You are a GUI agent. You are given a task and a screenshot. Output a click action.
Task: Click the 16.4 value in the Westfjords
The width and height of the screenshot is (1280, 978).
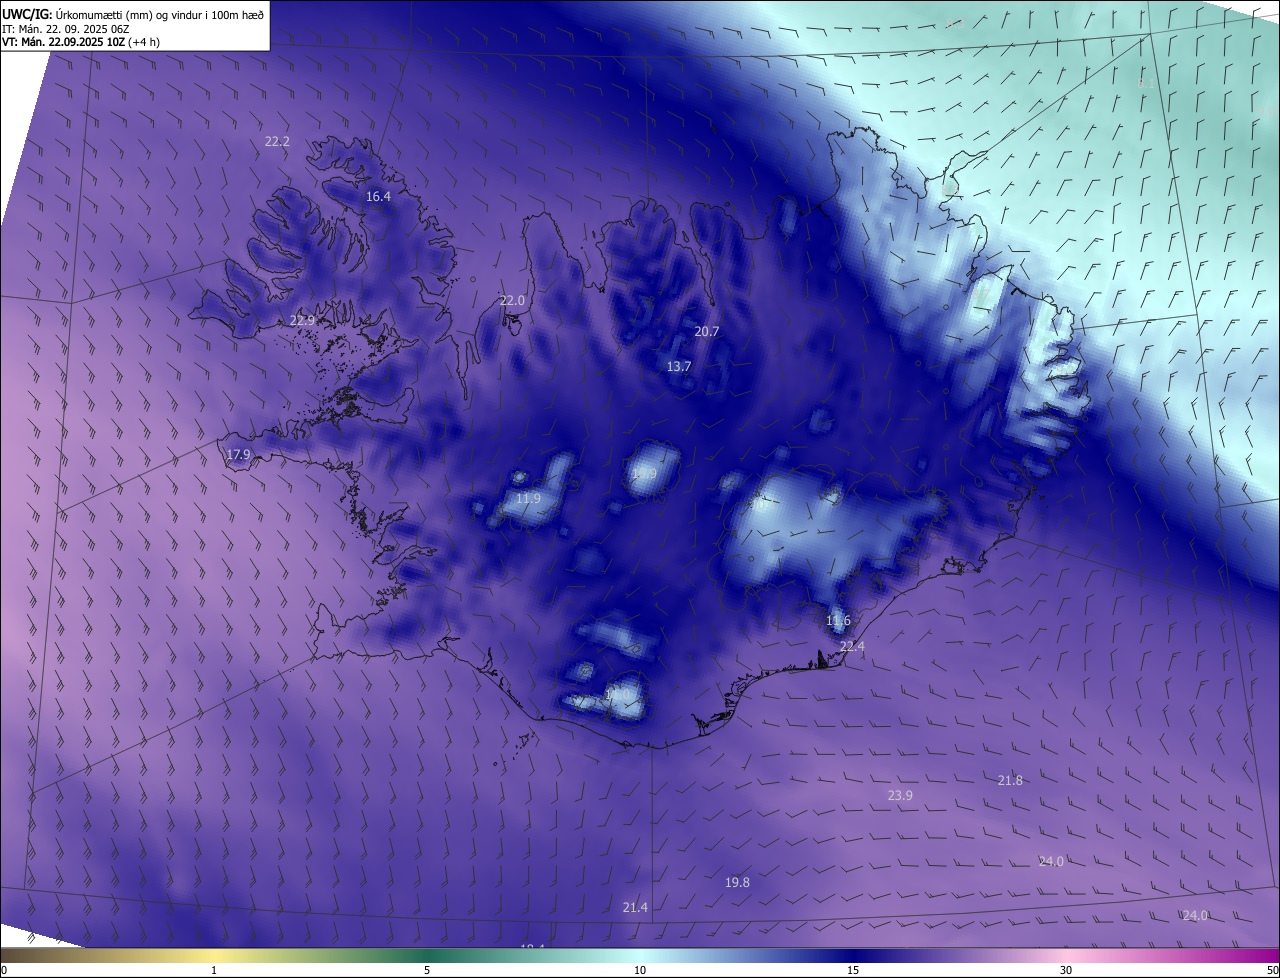(x=378, y=197)
